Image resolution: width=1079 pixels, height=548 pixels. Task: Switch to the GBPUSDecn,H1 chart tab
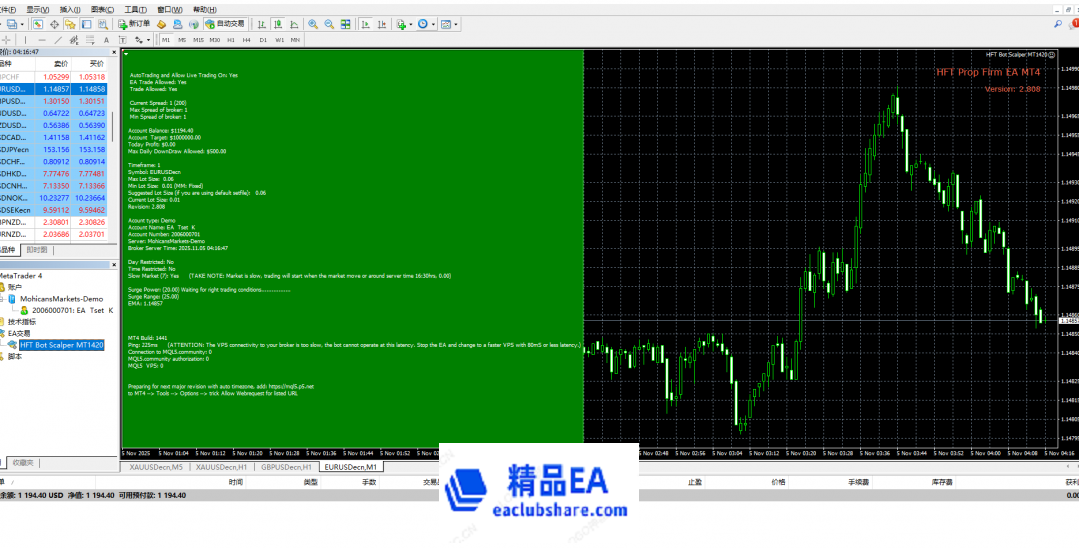(x=288, y=467)
